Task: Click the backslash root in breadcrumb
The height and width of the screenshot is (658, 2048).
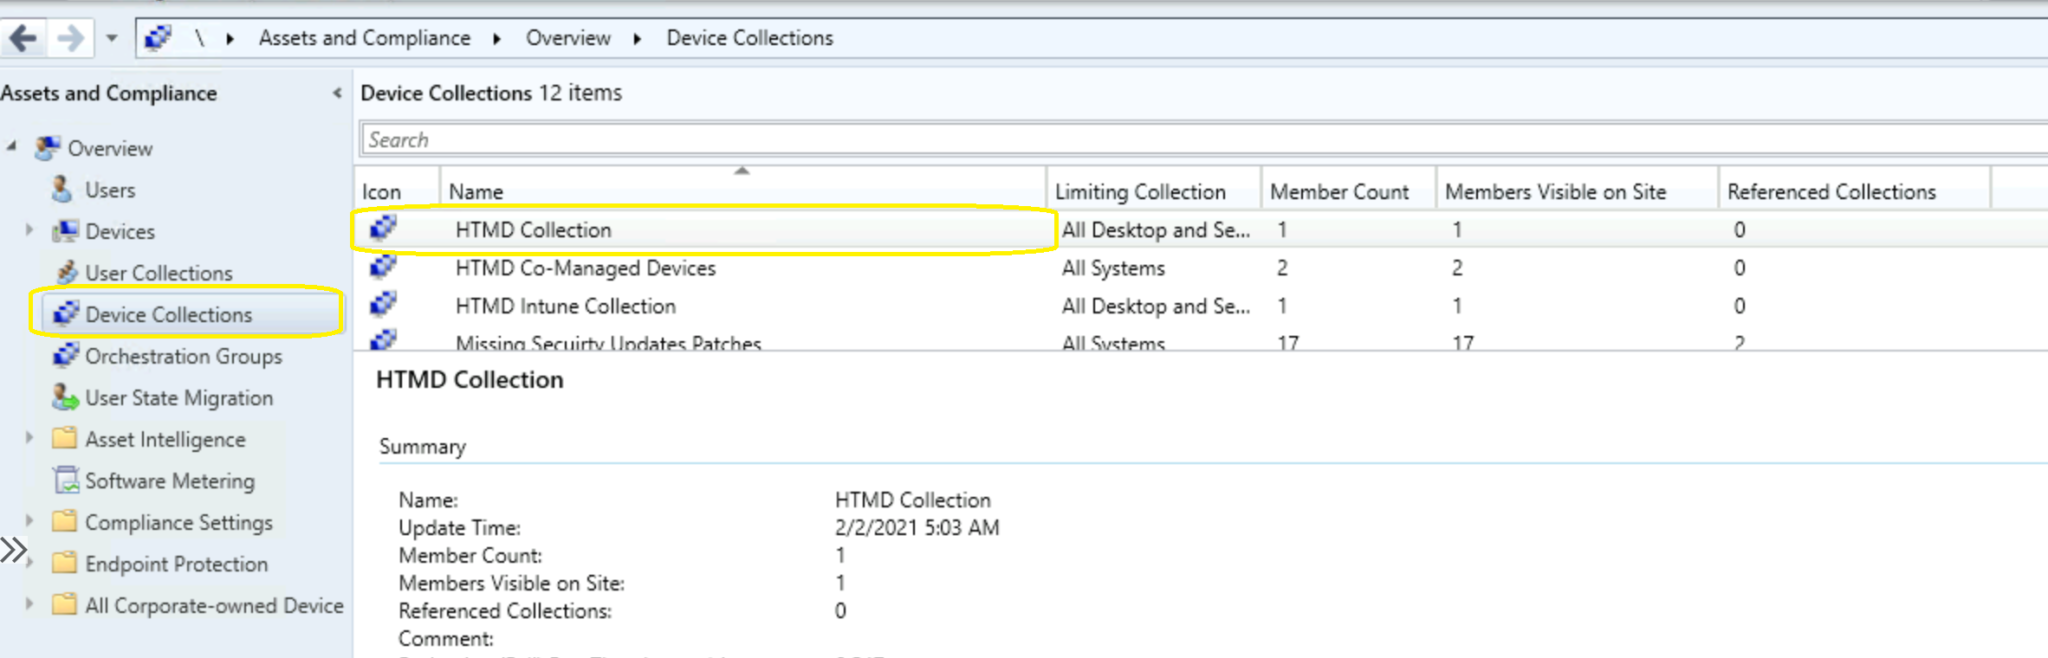Action: (x=199, y=38)
